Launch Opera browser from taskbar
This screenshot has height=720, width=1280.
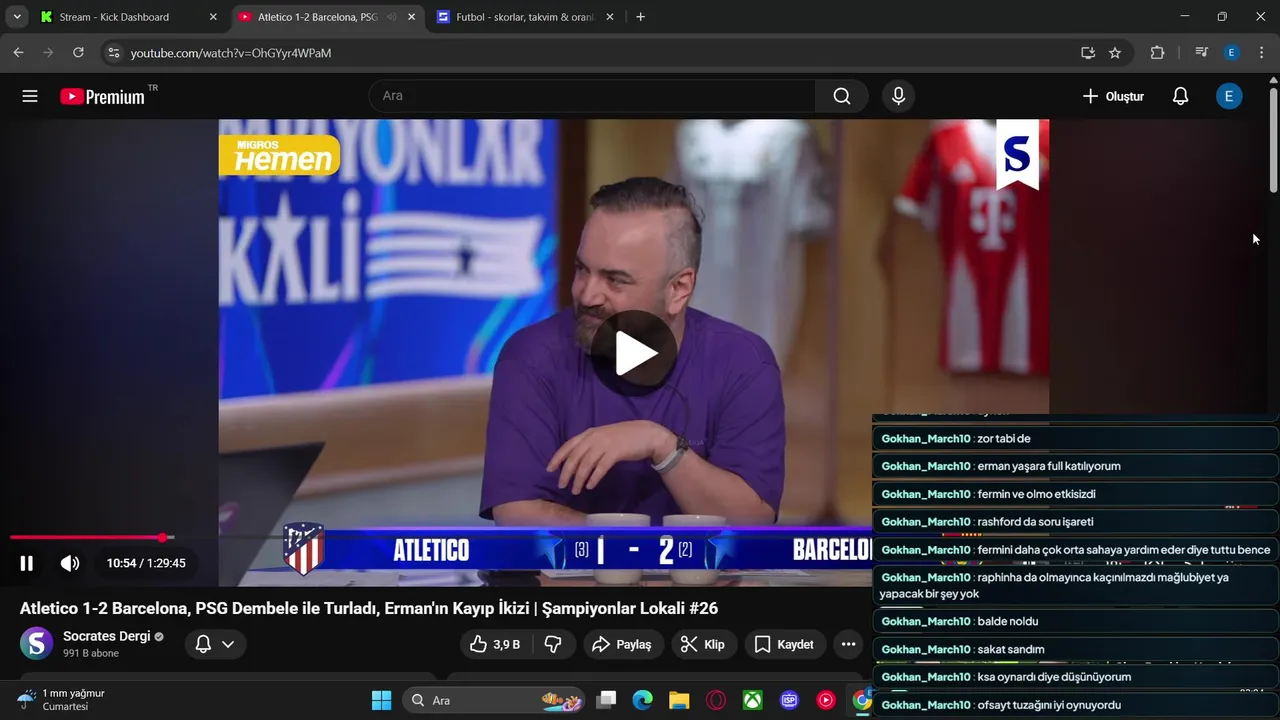716,700
